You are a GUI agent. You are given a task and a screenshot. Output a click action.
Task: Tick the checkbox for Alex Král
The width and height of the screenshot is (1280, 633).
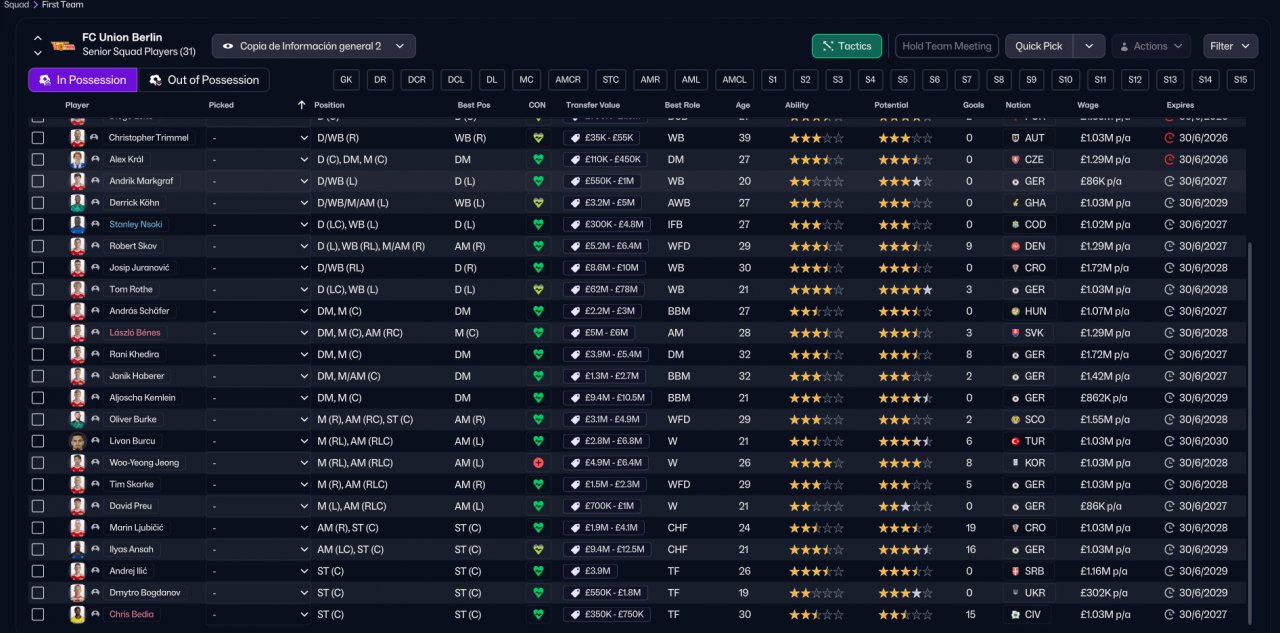click(38, 159)
